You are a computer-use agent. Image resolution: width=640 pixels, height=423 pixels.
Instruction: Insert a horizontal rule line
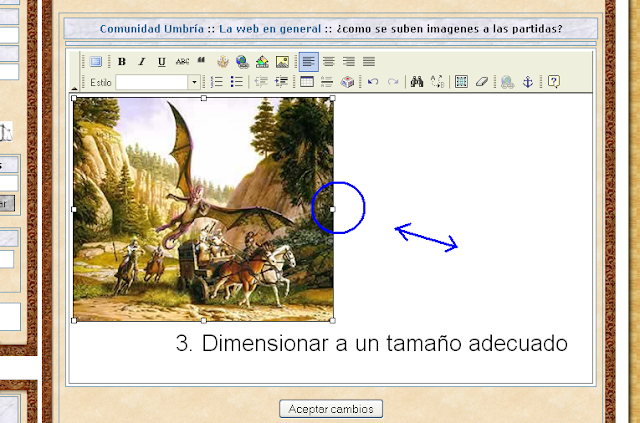point(327,82)
